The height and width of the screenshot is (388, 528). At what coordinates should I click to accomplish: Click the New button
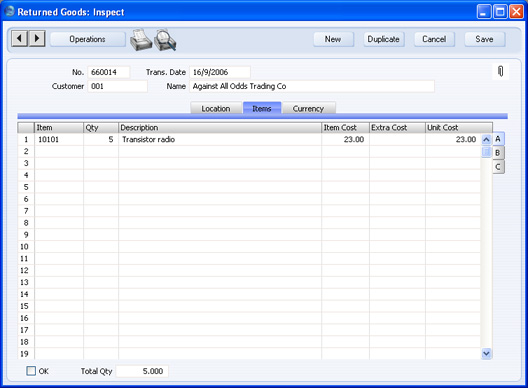333,39
